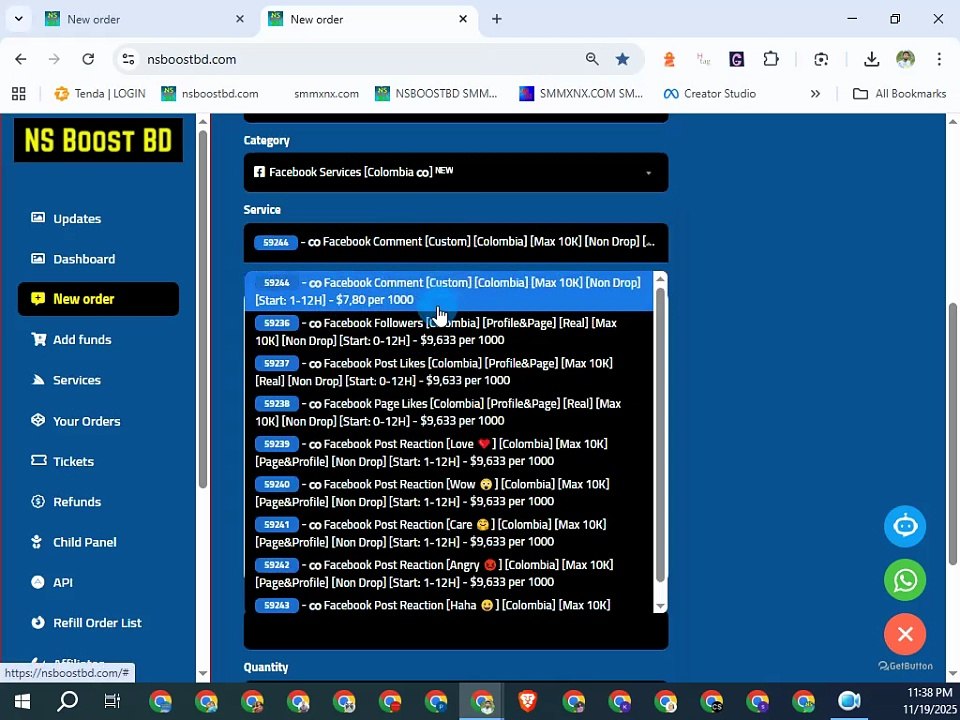This screenshot has height=720, width=960.
Task: Close the floating contact buttons
Action: (x=904, y=634)
